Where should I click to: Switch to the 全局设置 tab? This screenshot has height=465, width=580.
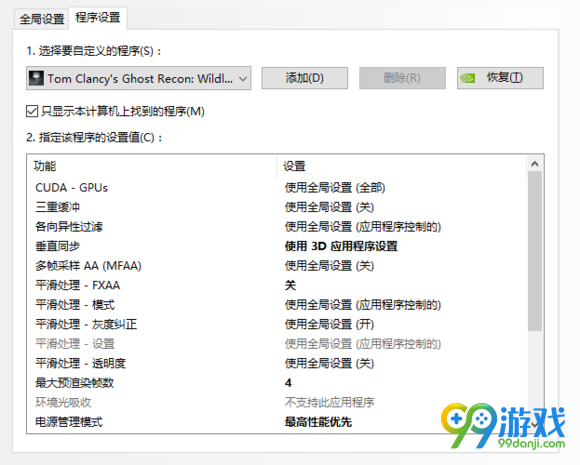point(42,19)
